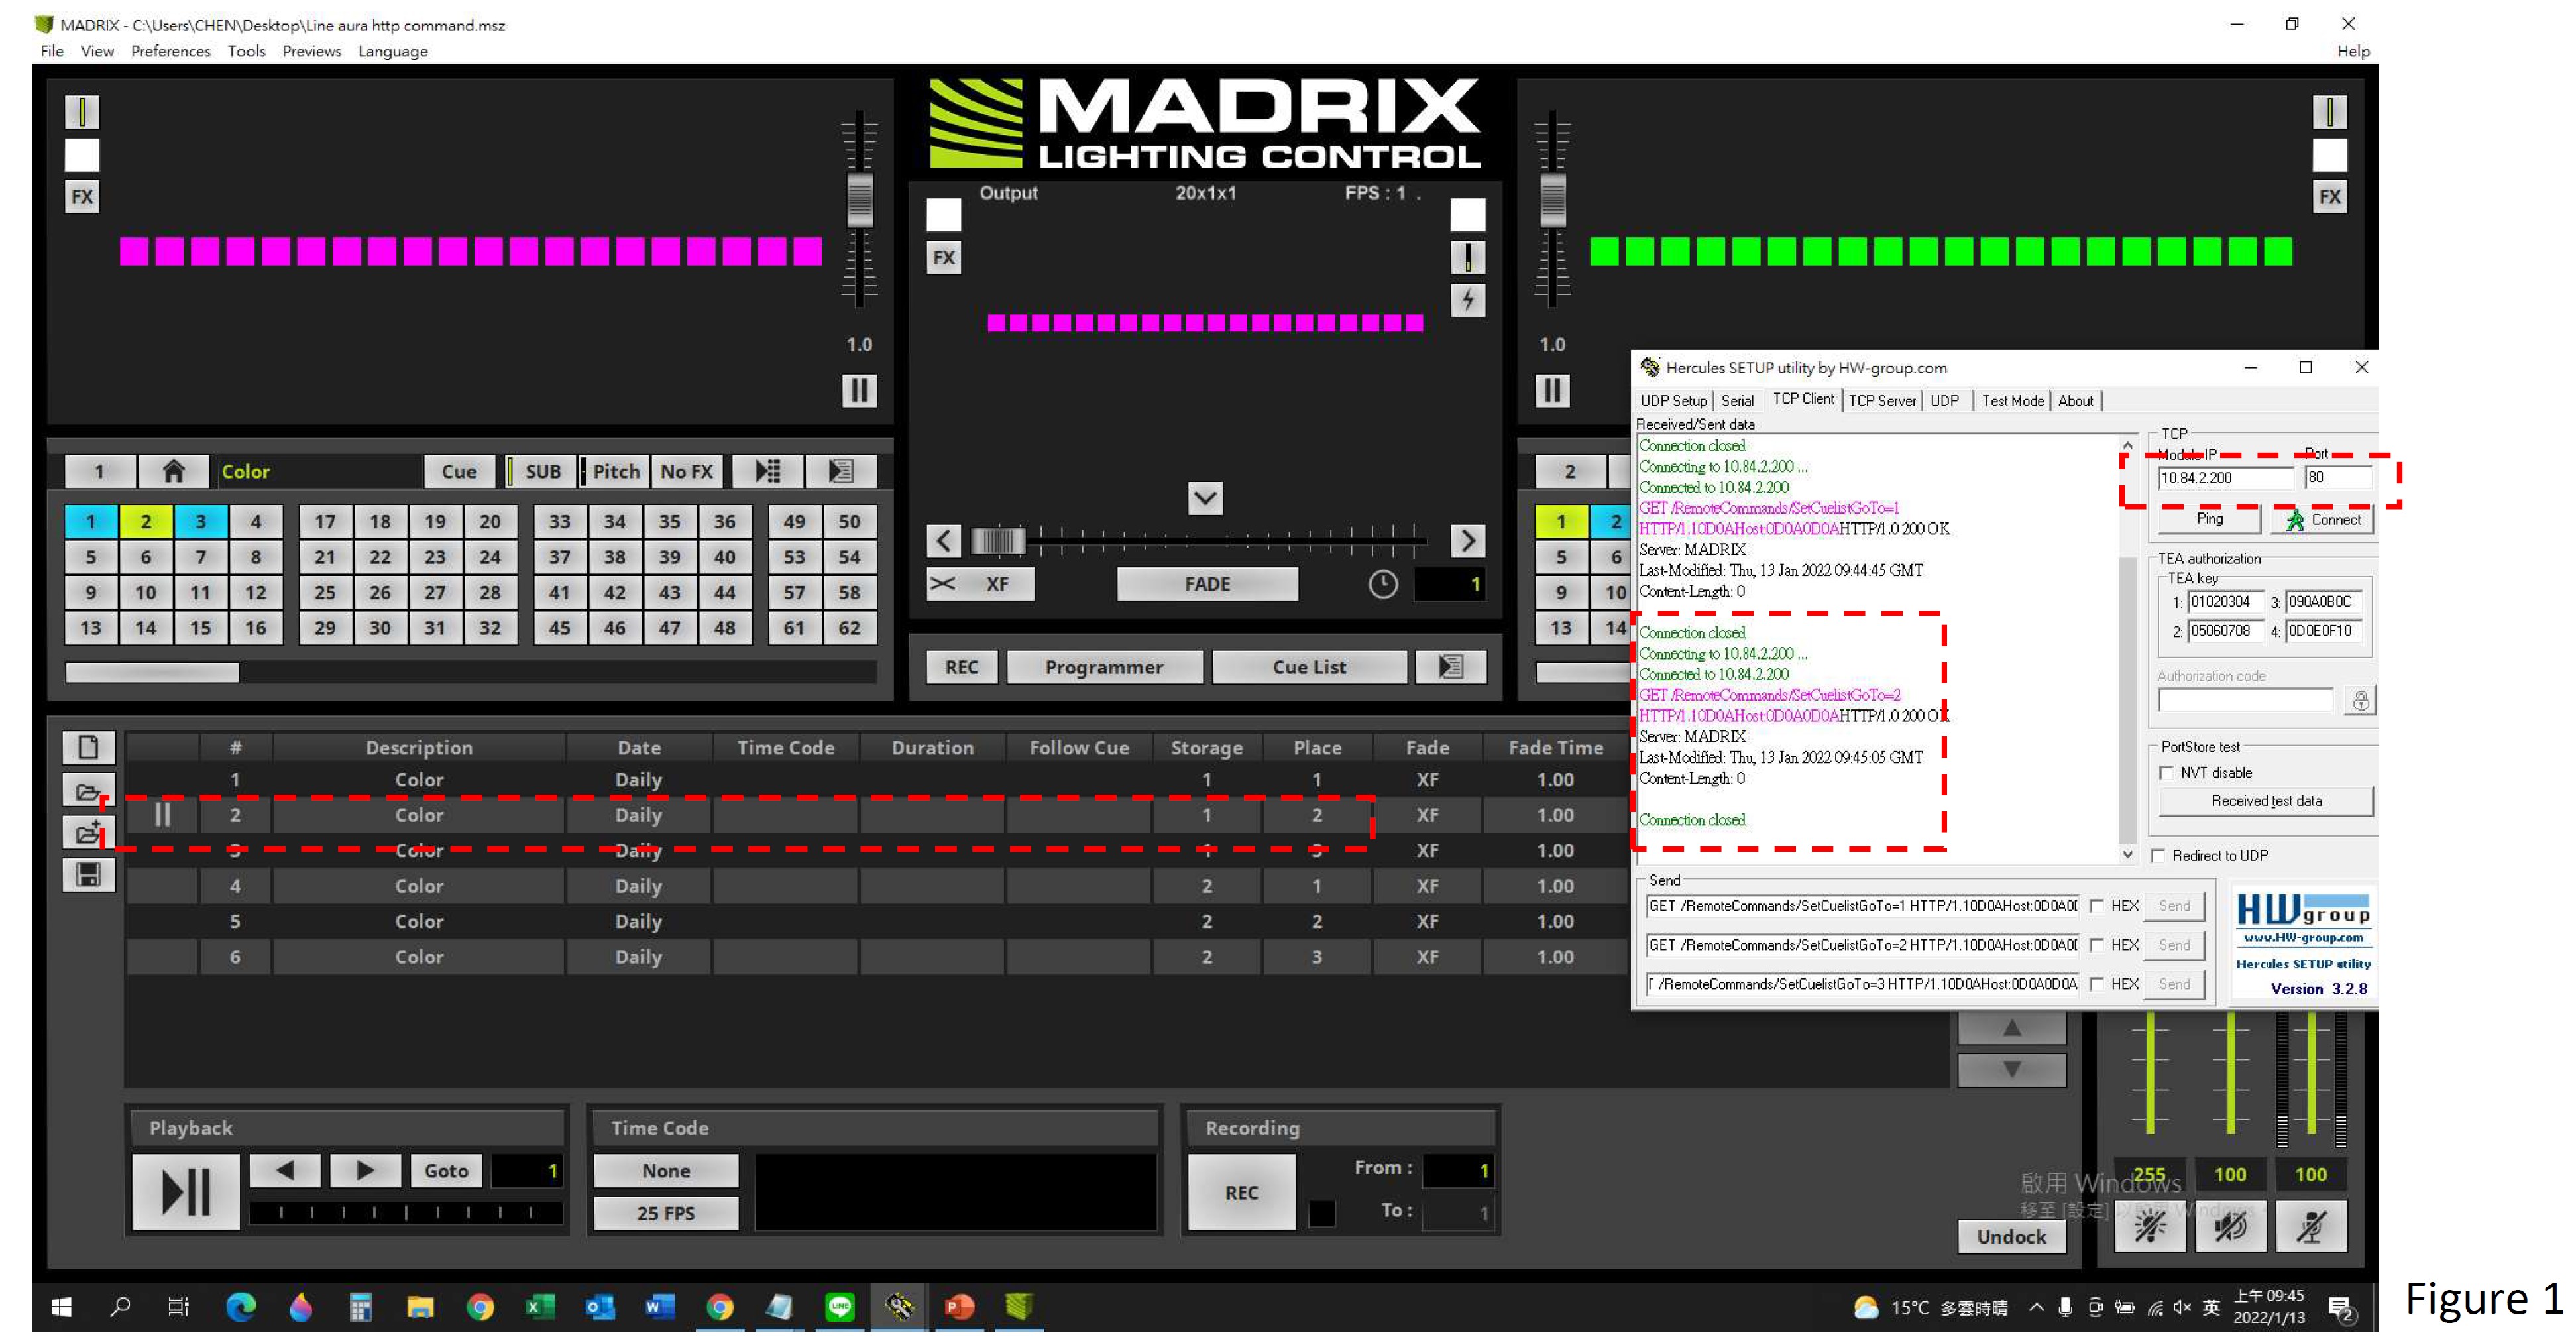Click the authorization code lock icon
This screenshot has height=1339, width=2576.
pos(2360,701)
